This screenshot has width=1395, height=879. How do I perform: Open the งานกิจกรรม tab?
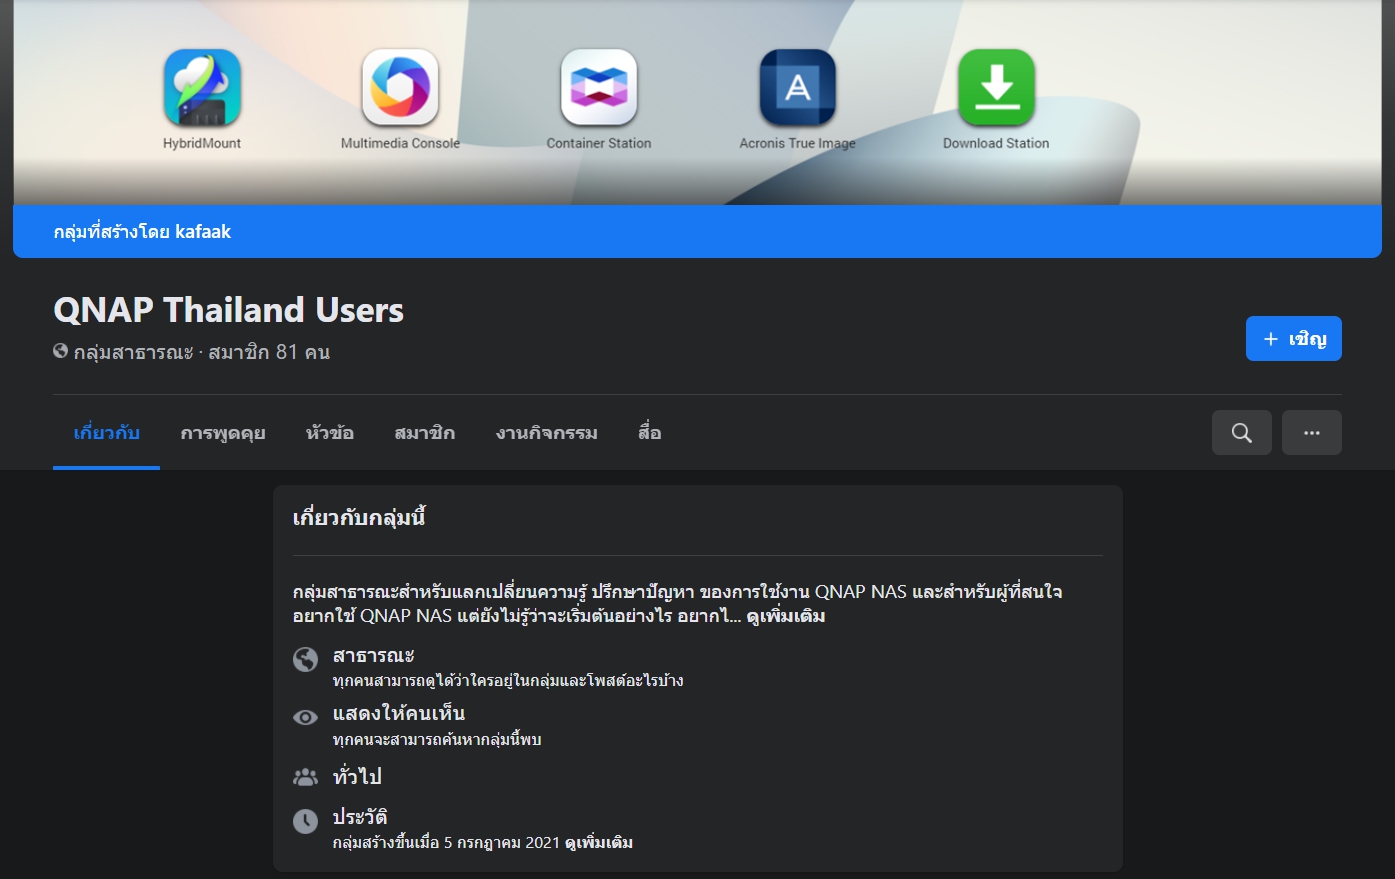tap(546, 433)
